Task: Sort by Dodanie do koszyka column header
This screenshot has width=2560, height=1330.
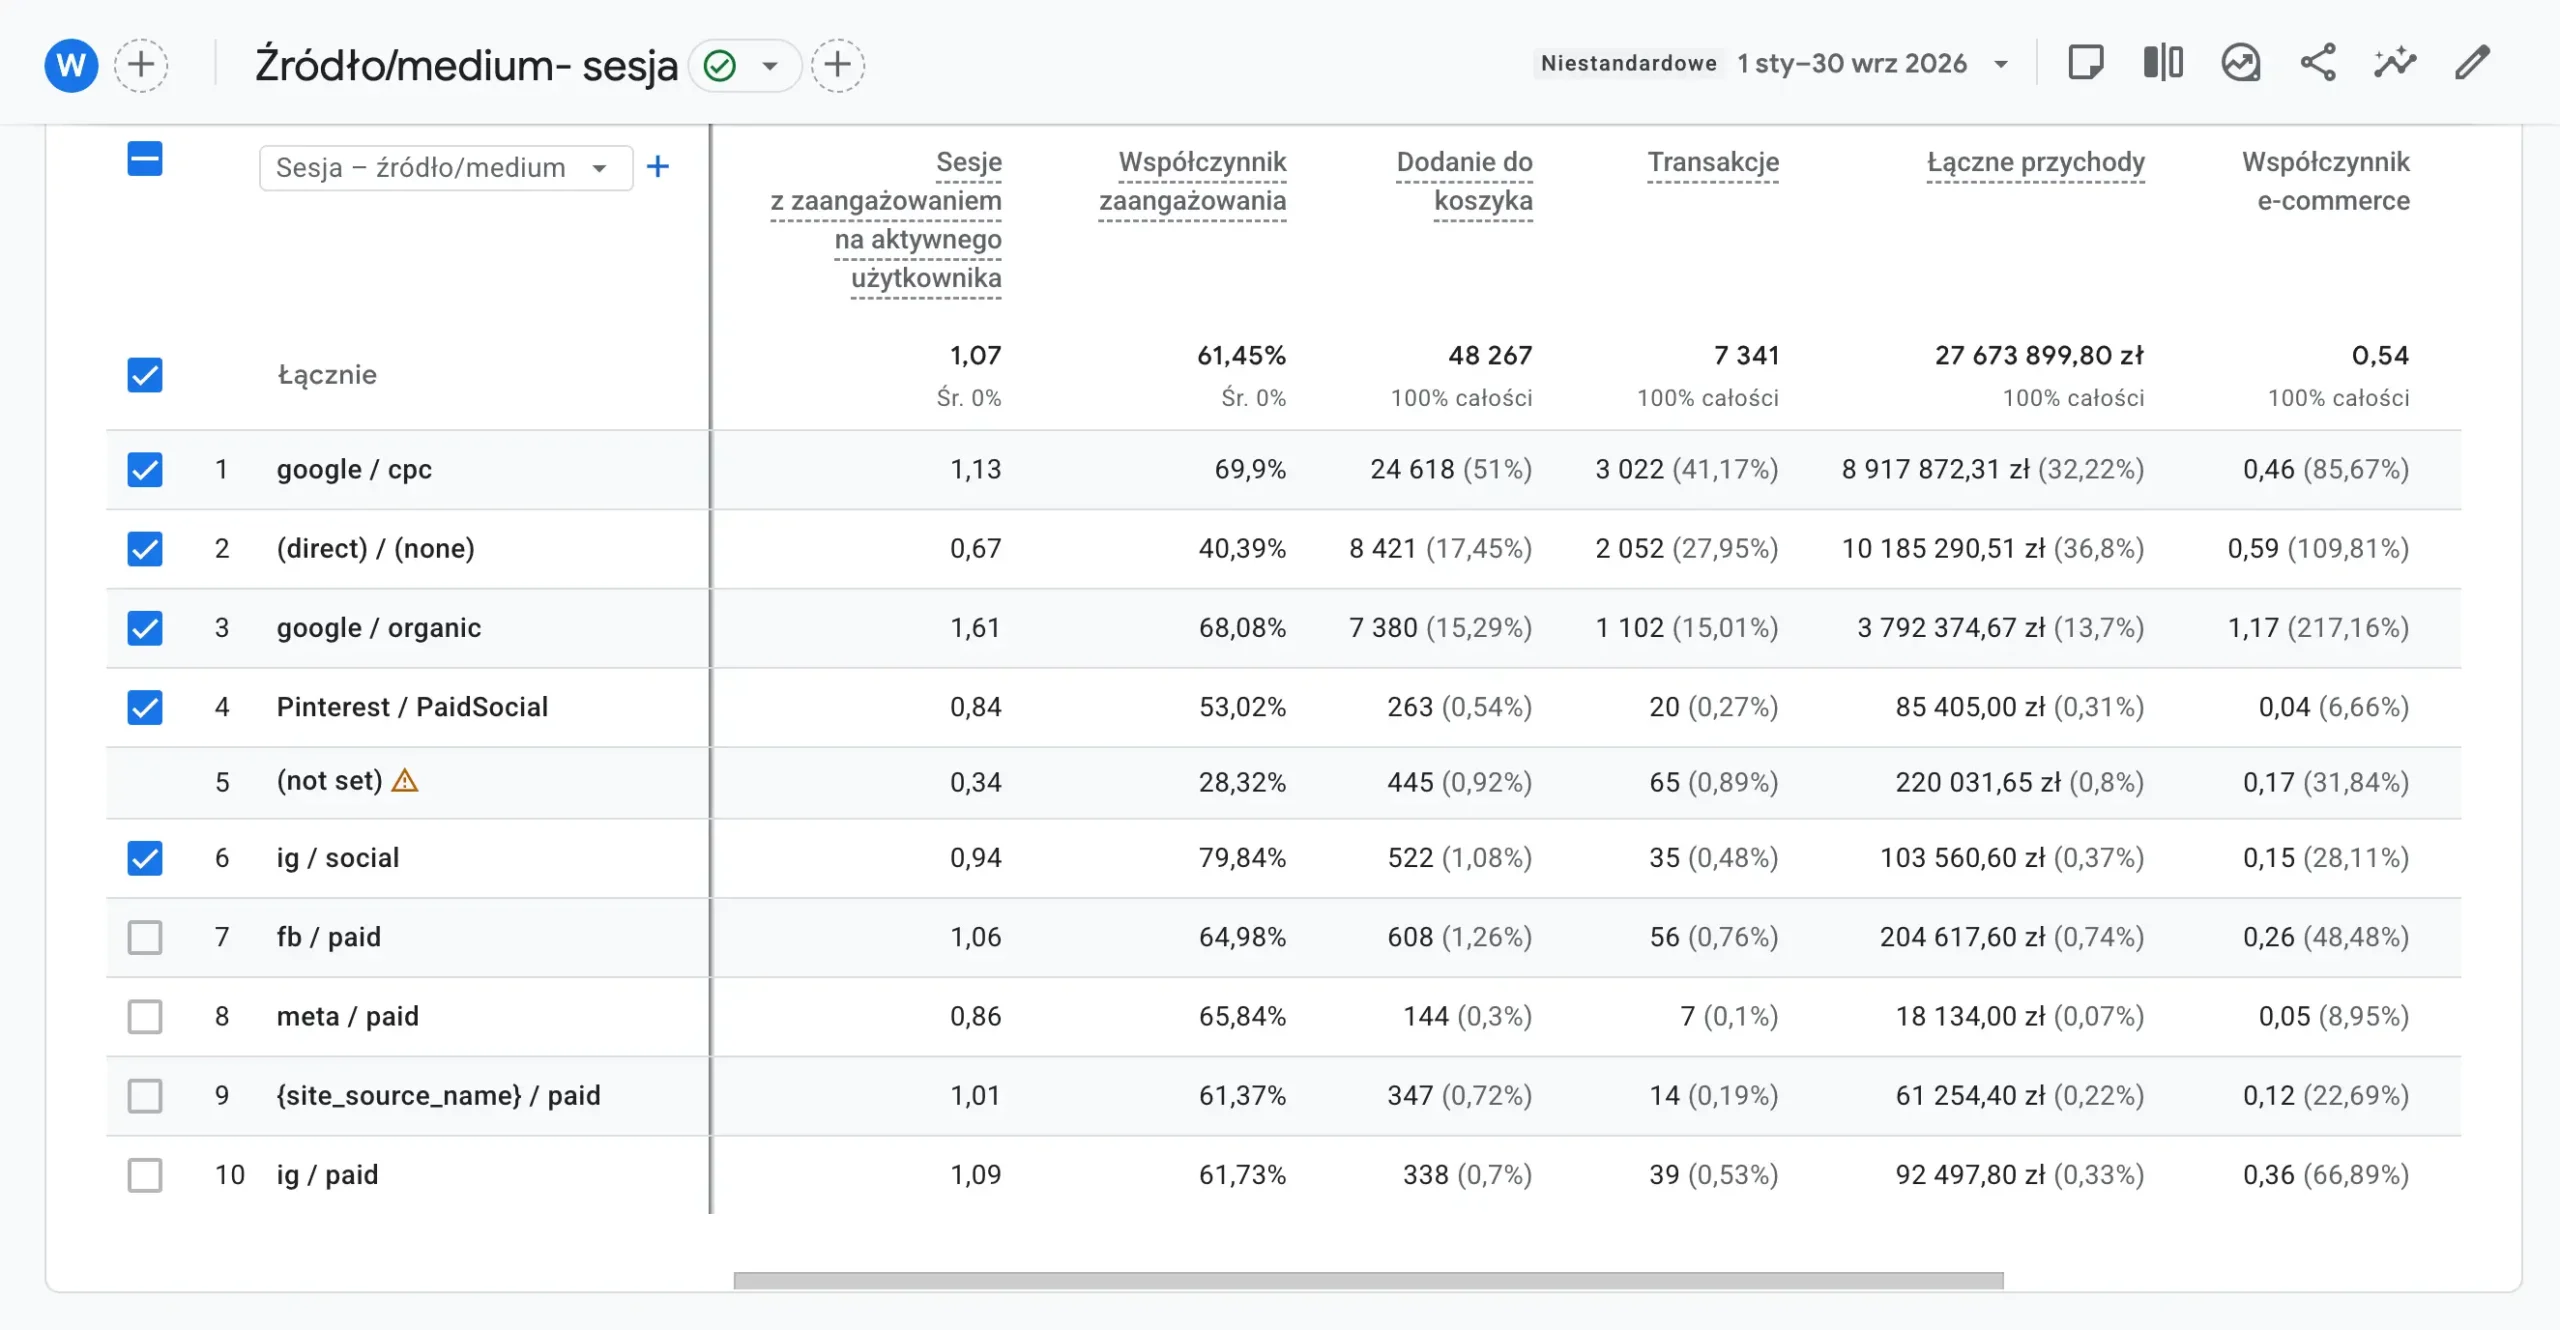Action: tap(1465, 181)
